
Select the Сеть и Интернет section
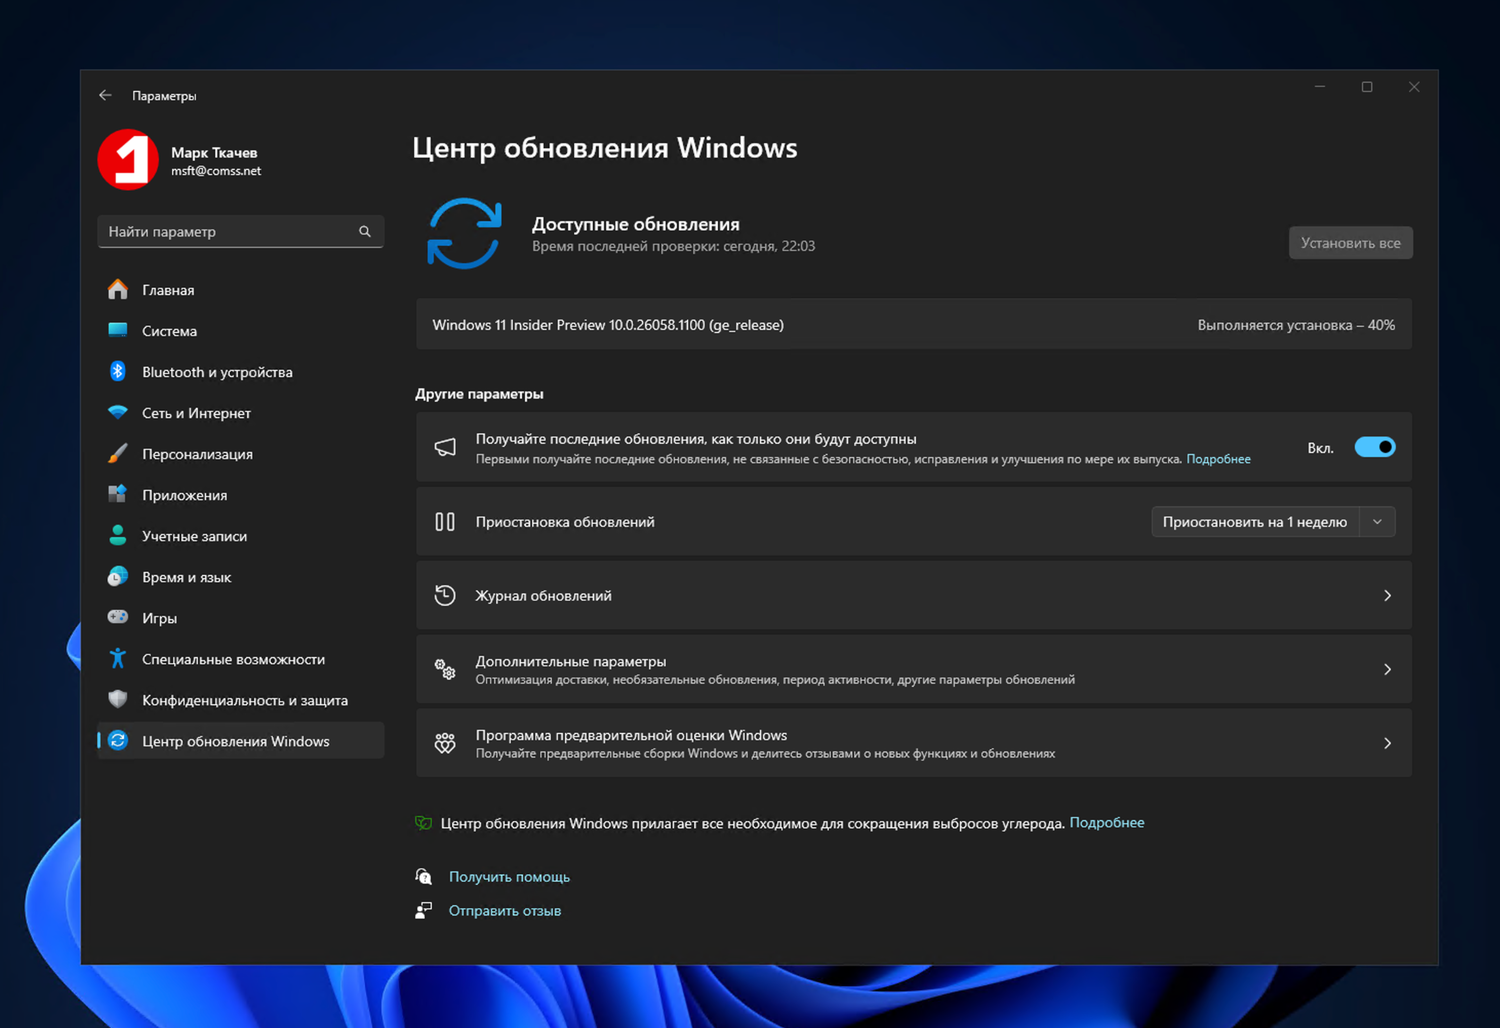[x=196, y=412]
